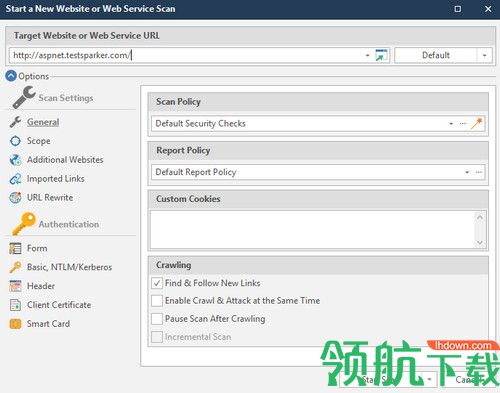Click the Scope circle icon

click(15, 141)
